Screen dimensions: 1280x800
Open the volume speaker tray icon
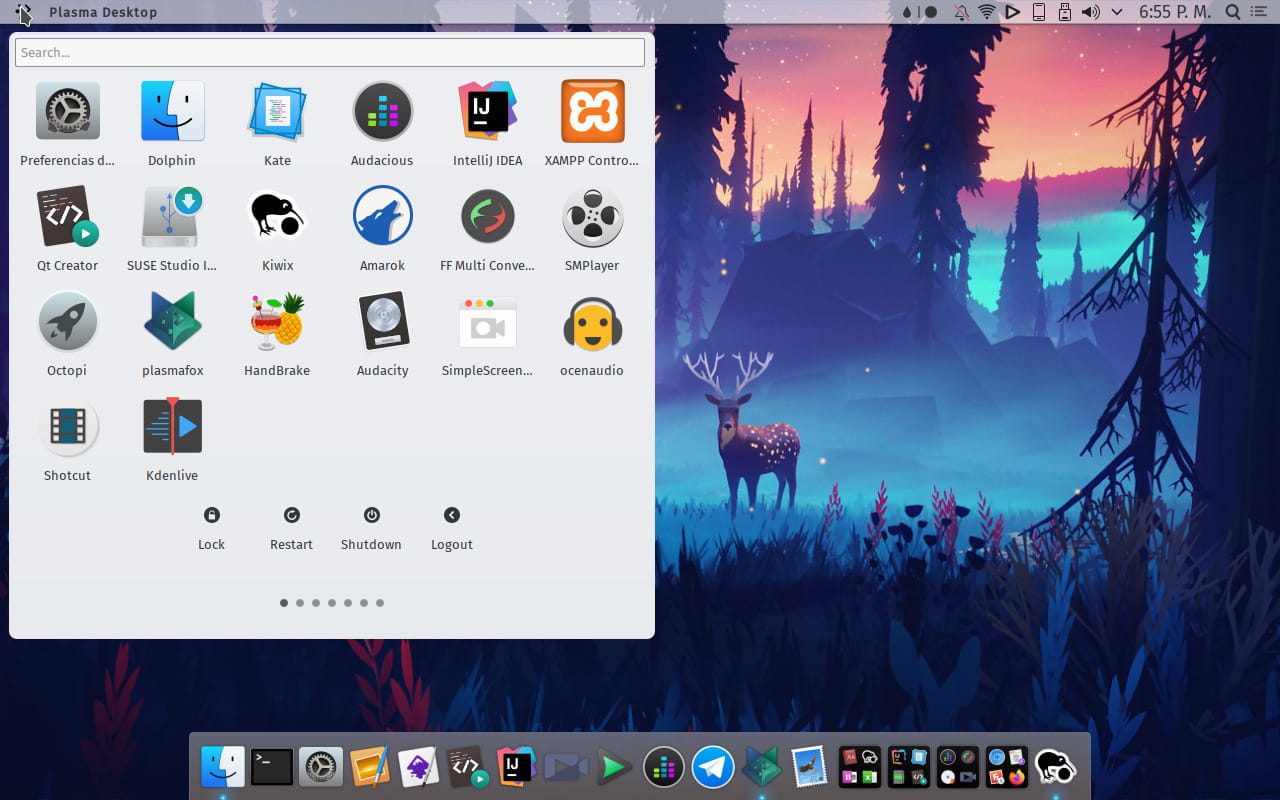[1091, 12]
